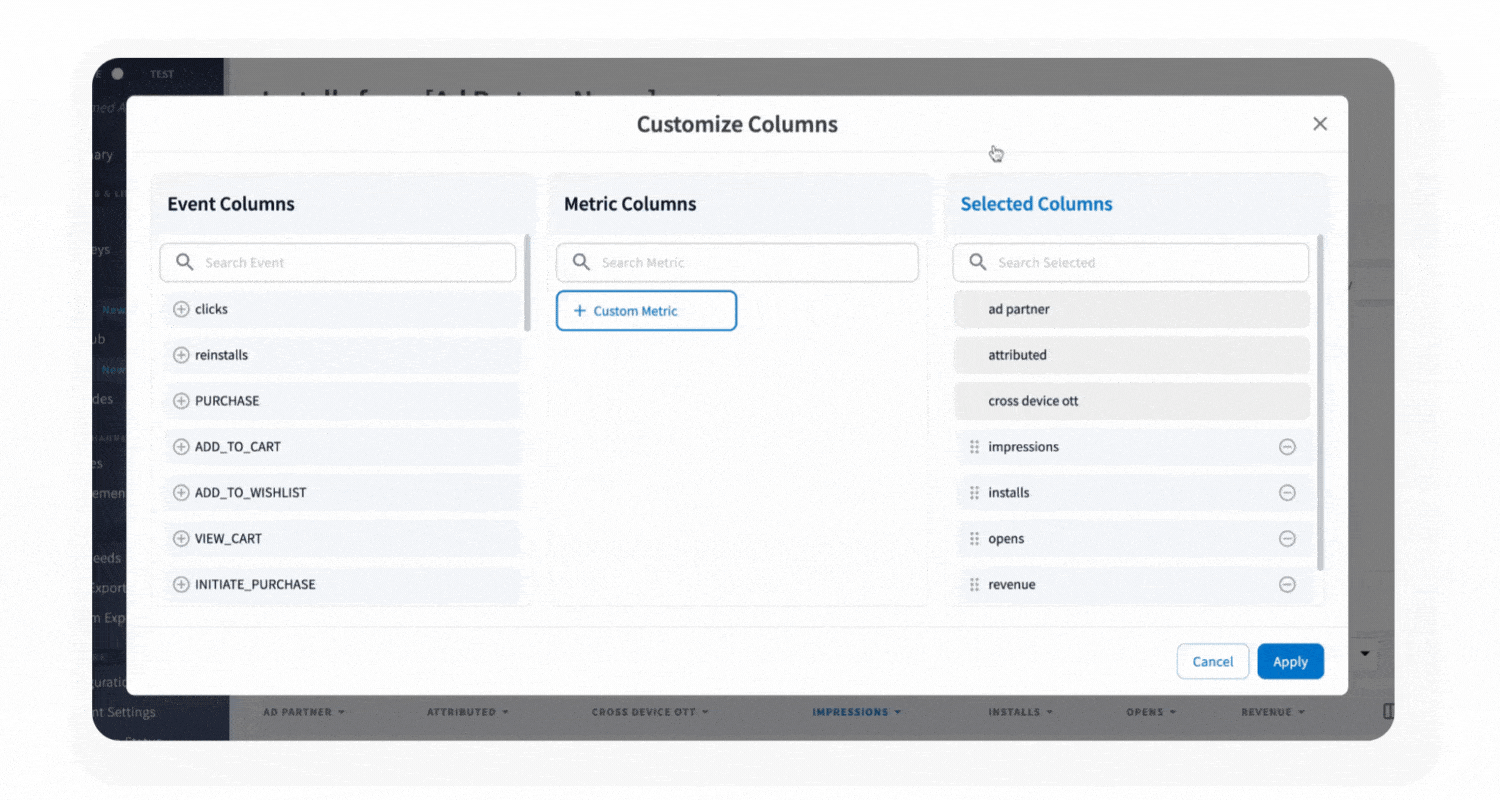Remove revenue from selected columns
This screenshot has height=800, width=1500.
1287,585
